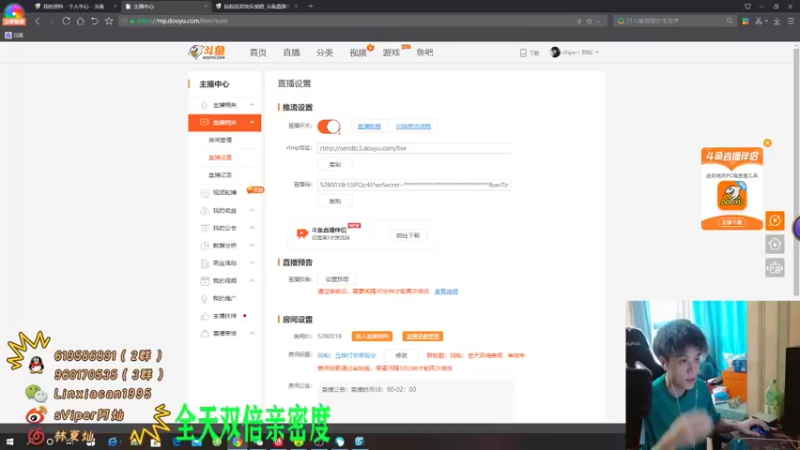Image resolution: width=800 pixels, height=450 pixels.
Task: Click the stream key input field
Action: pos(414,185)
